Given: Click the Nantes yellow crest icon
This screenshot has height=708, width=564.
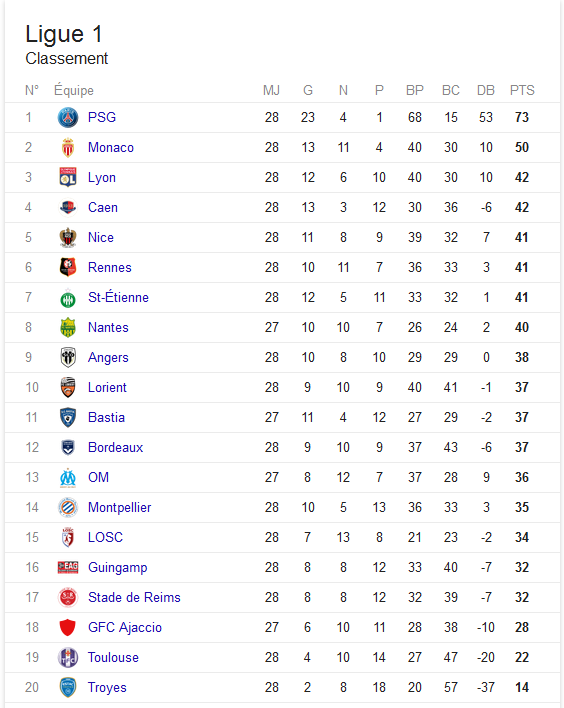Looking at the screenshot, I should [68, 327].
